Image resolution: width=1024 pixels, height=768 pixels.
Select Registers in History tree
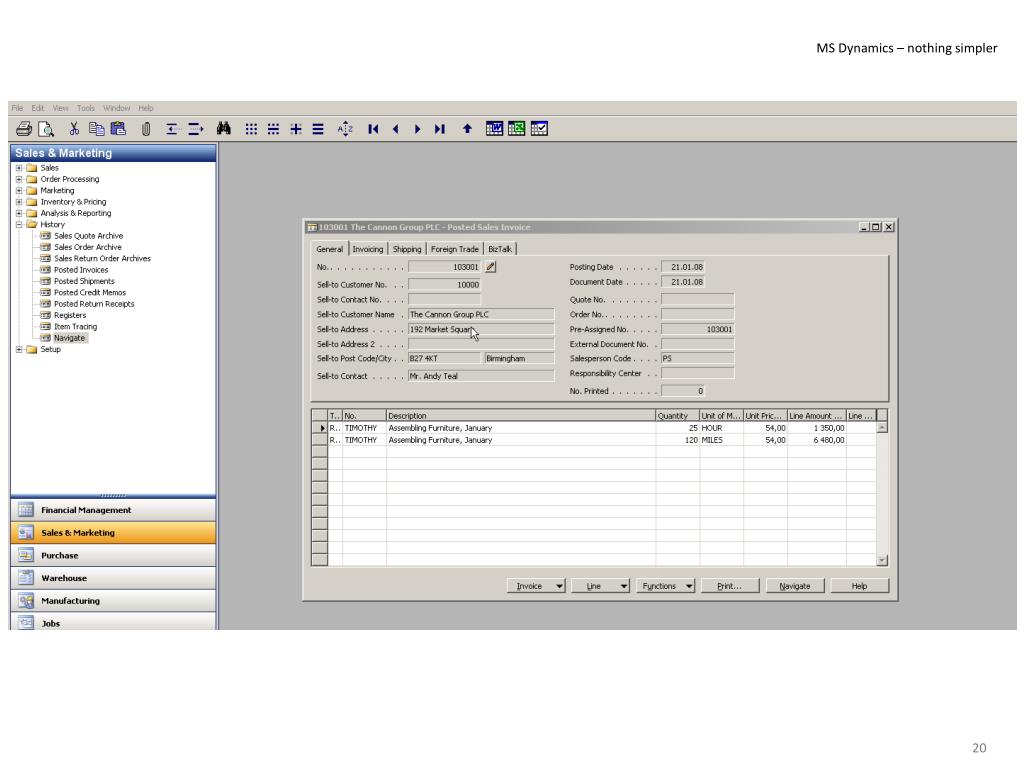coord(70,315)
